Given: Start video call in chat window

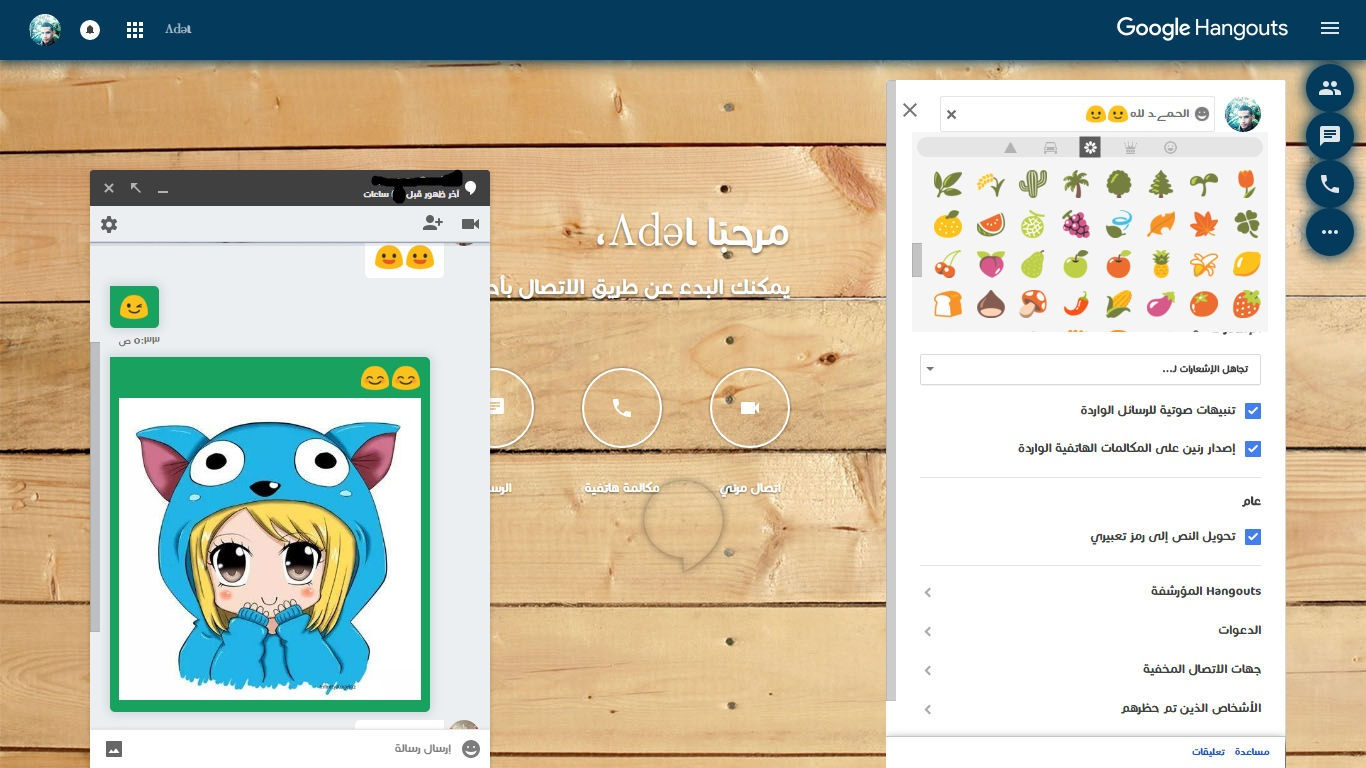Looking at the screenshot, I should 470,223.
